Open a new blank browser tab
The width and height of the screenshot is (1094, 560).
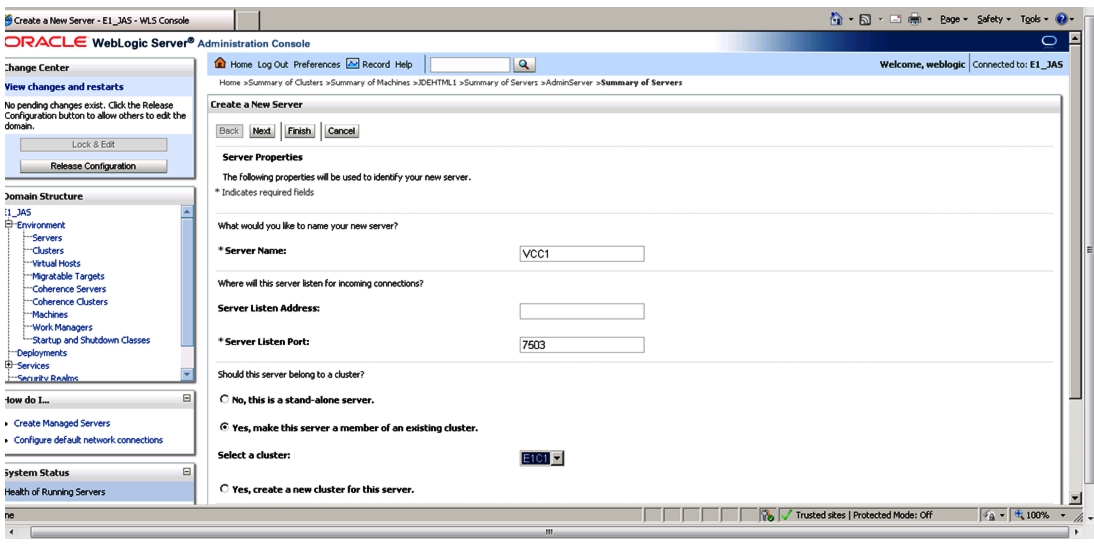coord(248,20)
